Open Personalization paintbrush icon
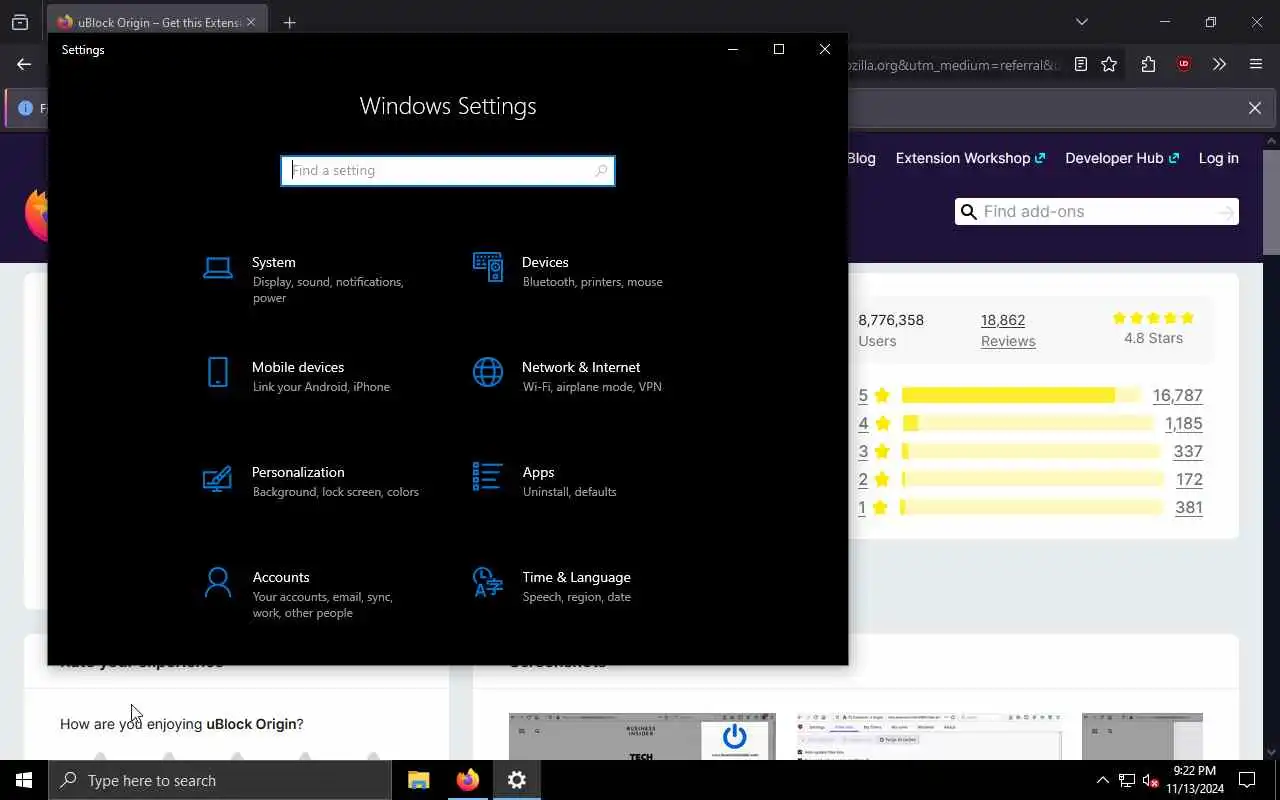Image resolution: width=1280 pixels, height=800 pixels. pyautogui.click(x=218, y=477)
